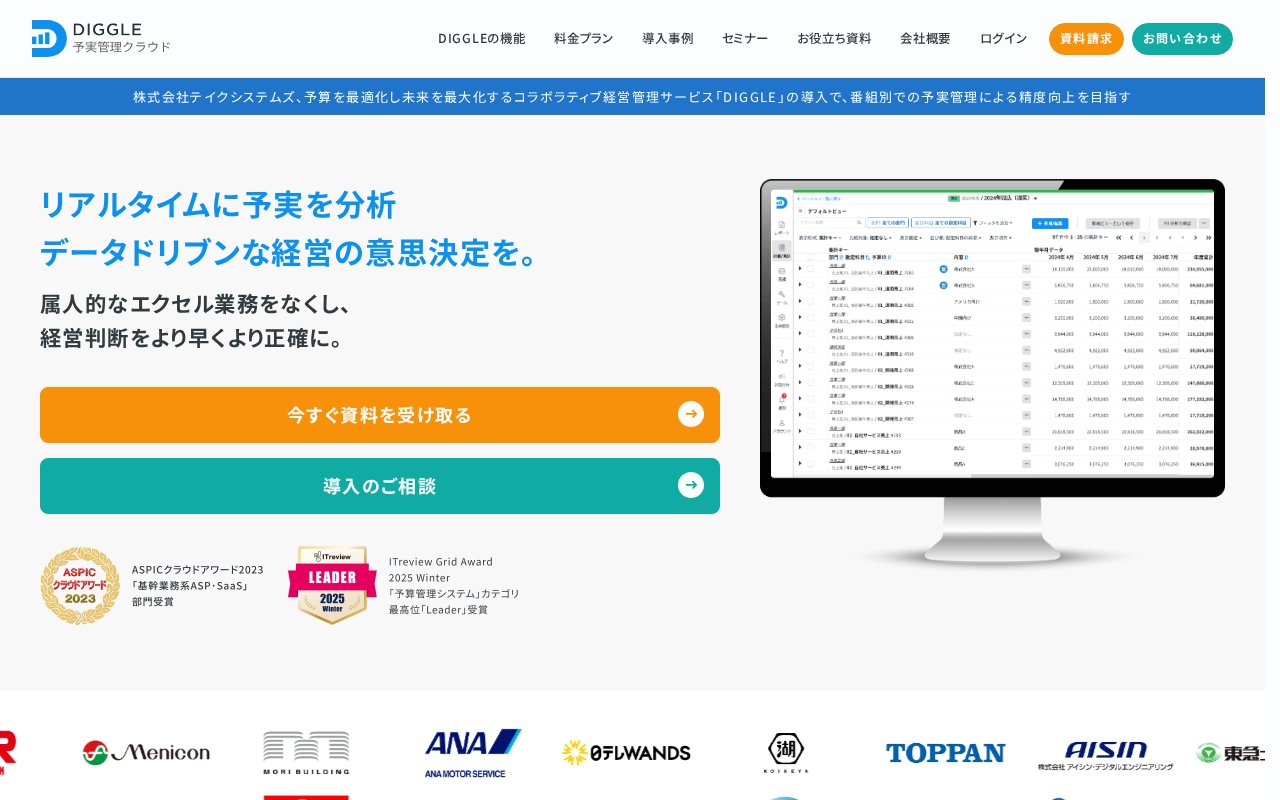This screenshot has height=800, width=1280.
Task: Click the AISIN logo
Action: pos(1105,755)
